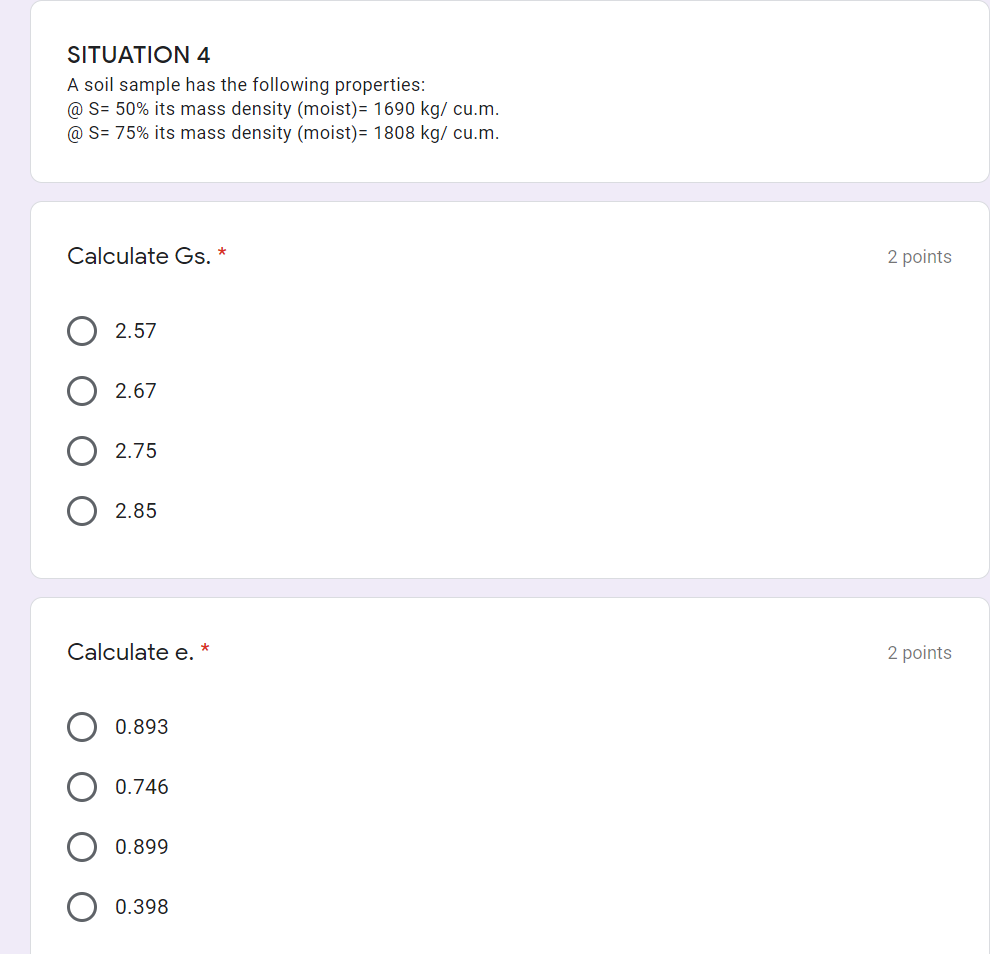Select 2.85 radio circle for Gs
This screenshot has width=990, height=954.
pos(82,511)
